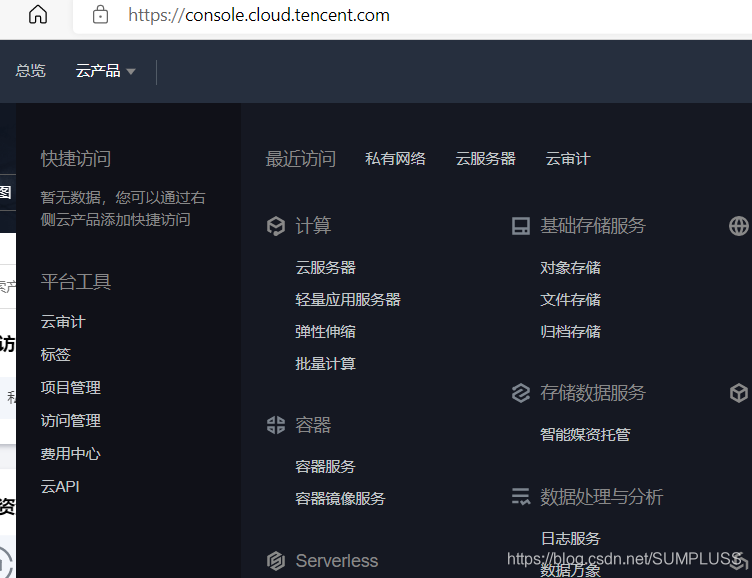Screen dimensions: 752x578
Task: Open 标签 platform tool
Action: point(56,355)
